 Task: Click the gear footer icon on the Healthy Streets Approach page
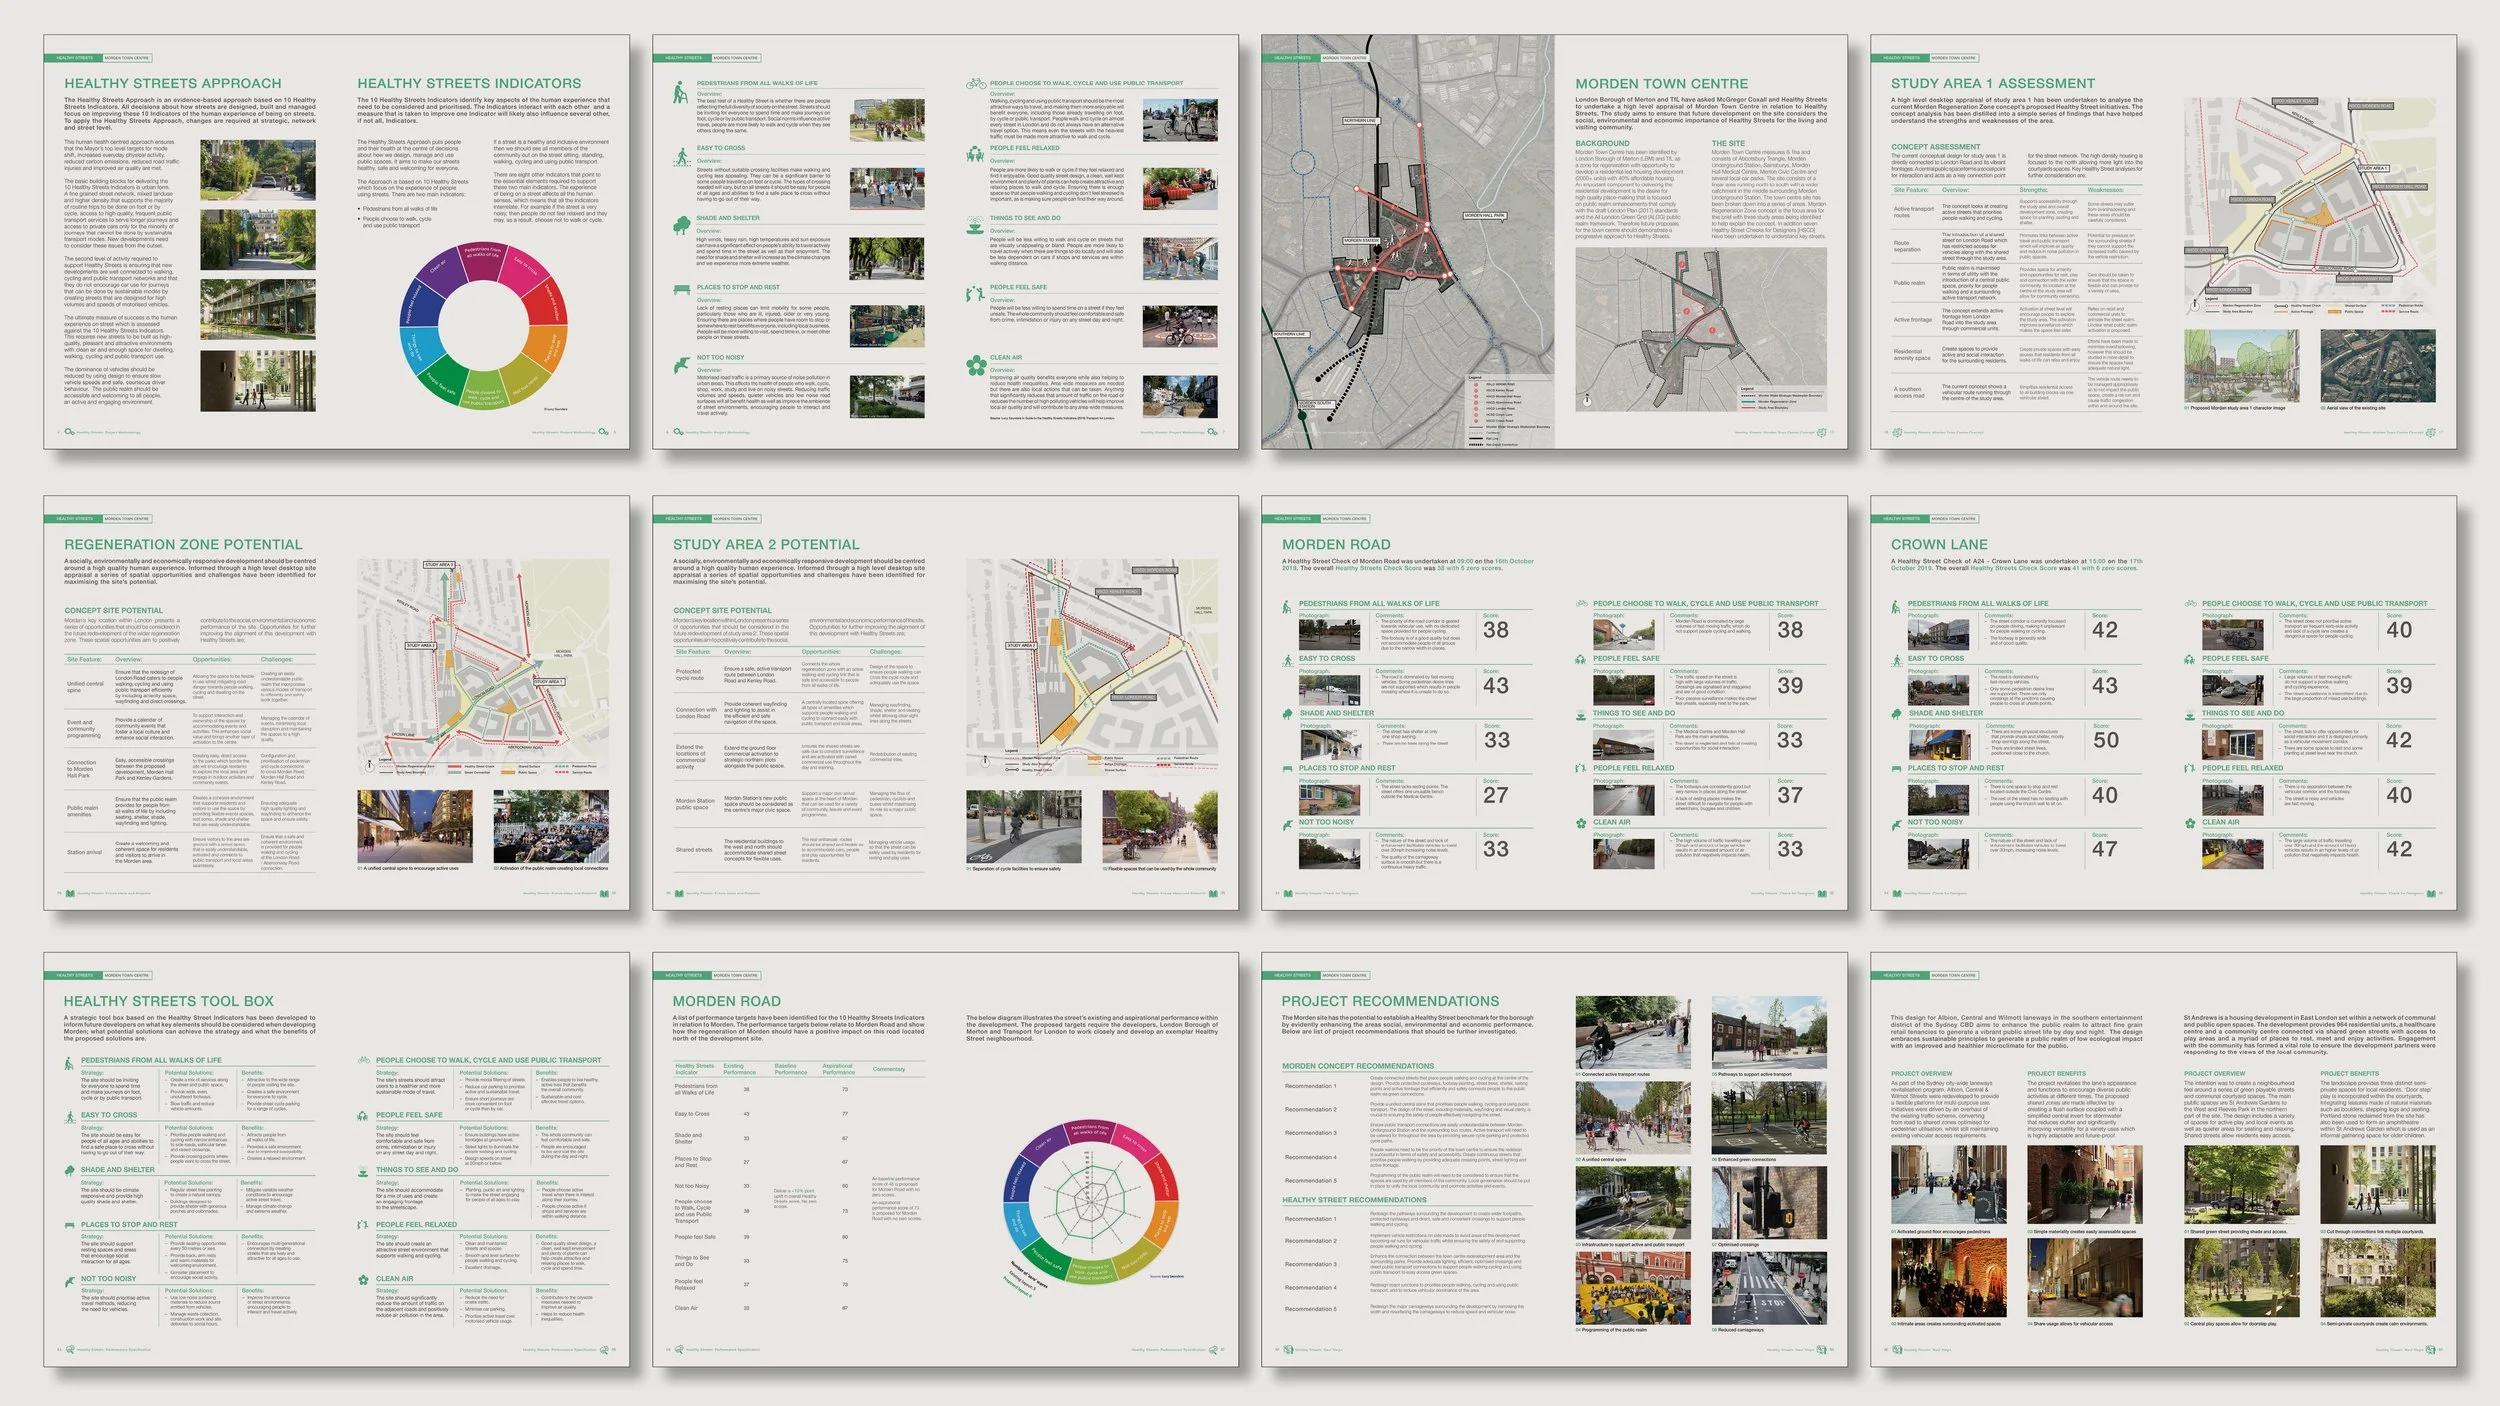tap(69, 432)
